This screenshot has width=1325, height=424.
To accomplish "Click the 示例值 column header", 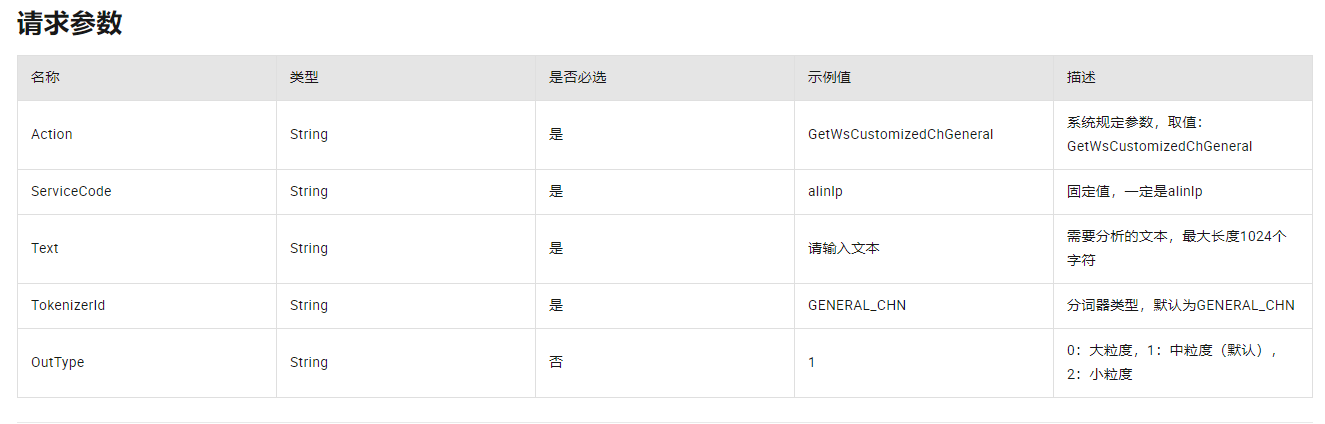I will tap(829, 77).
